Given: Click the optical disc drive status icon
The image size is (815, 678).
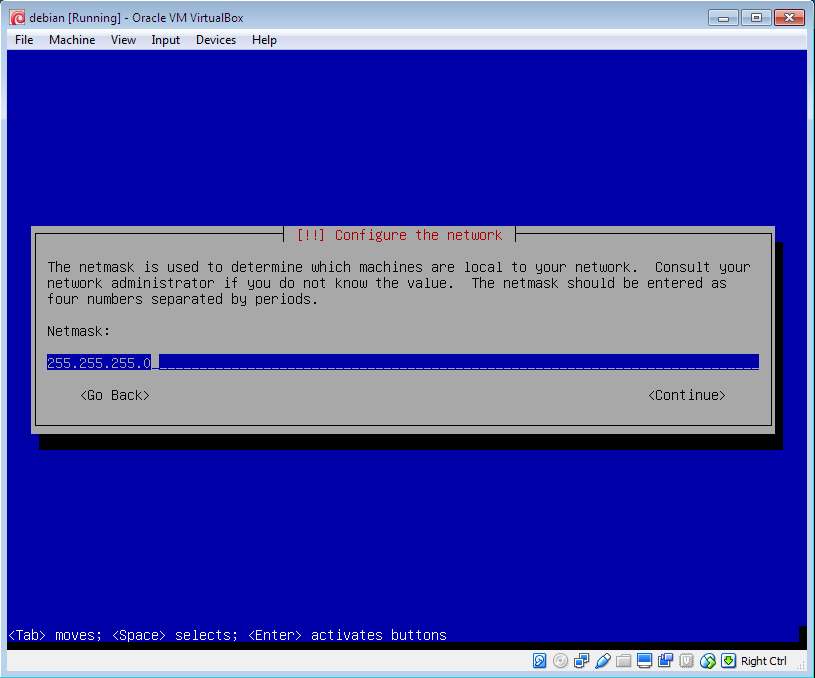Looking at the screenshot, I should [x=560, y=661].
